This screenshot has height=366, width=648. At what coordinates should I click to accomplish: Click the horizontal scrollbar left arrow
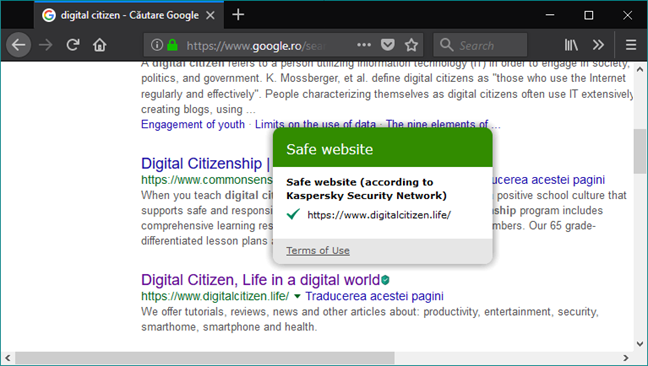coord(7,358)
